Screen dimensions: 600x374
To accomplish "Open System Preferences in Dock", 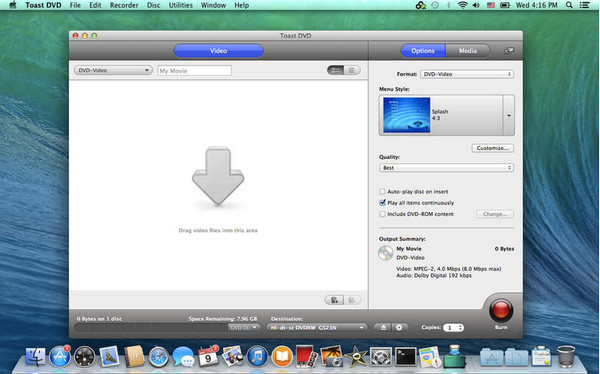I will click(x=381, y=357).
